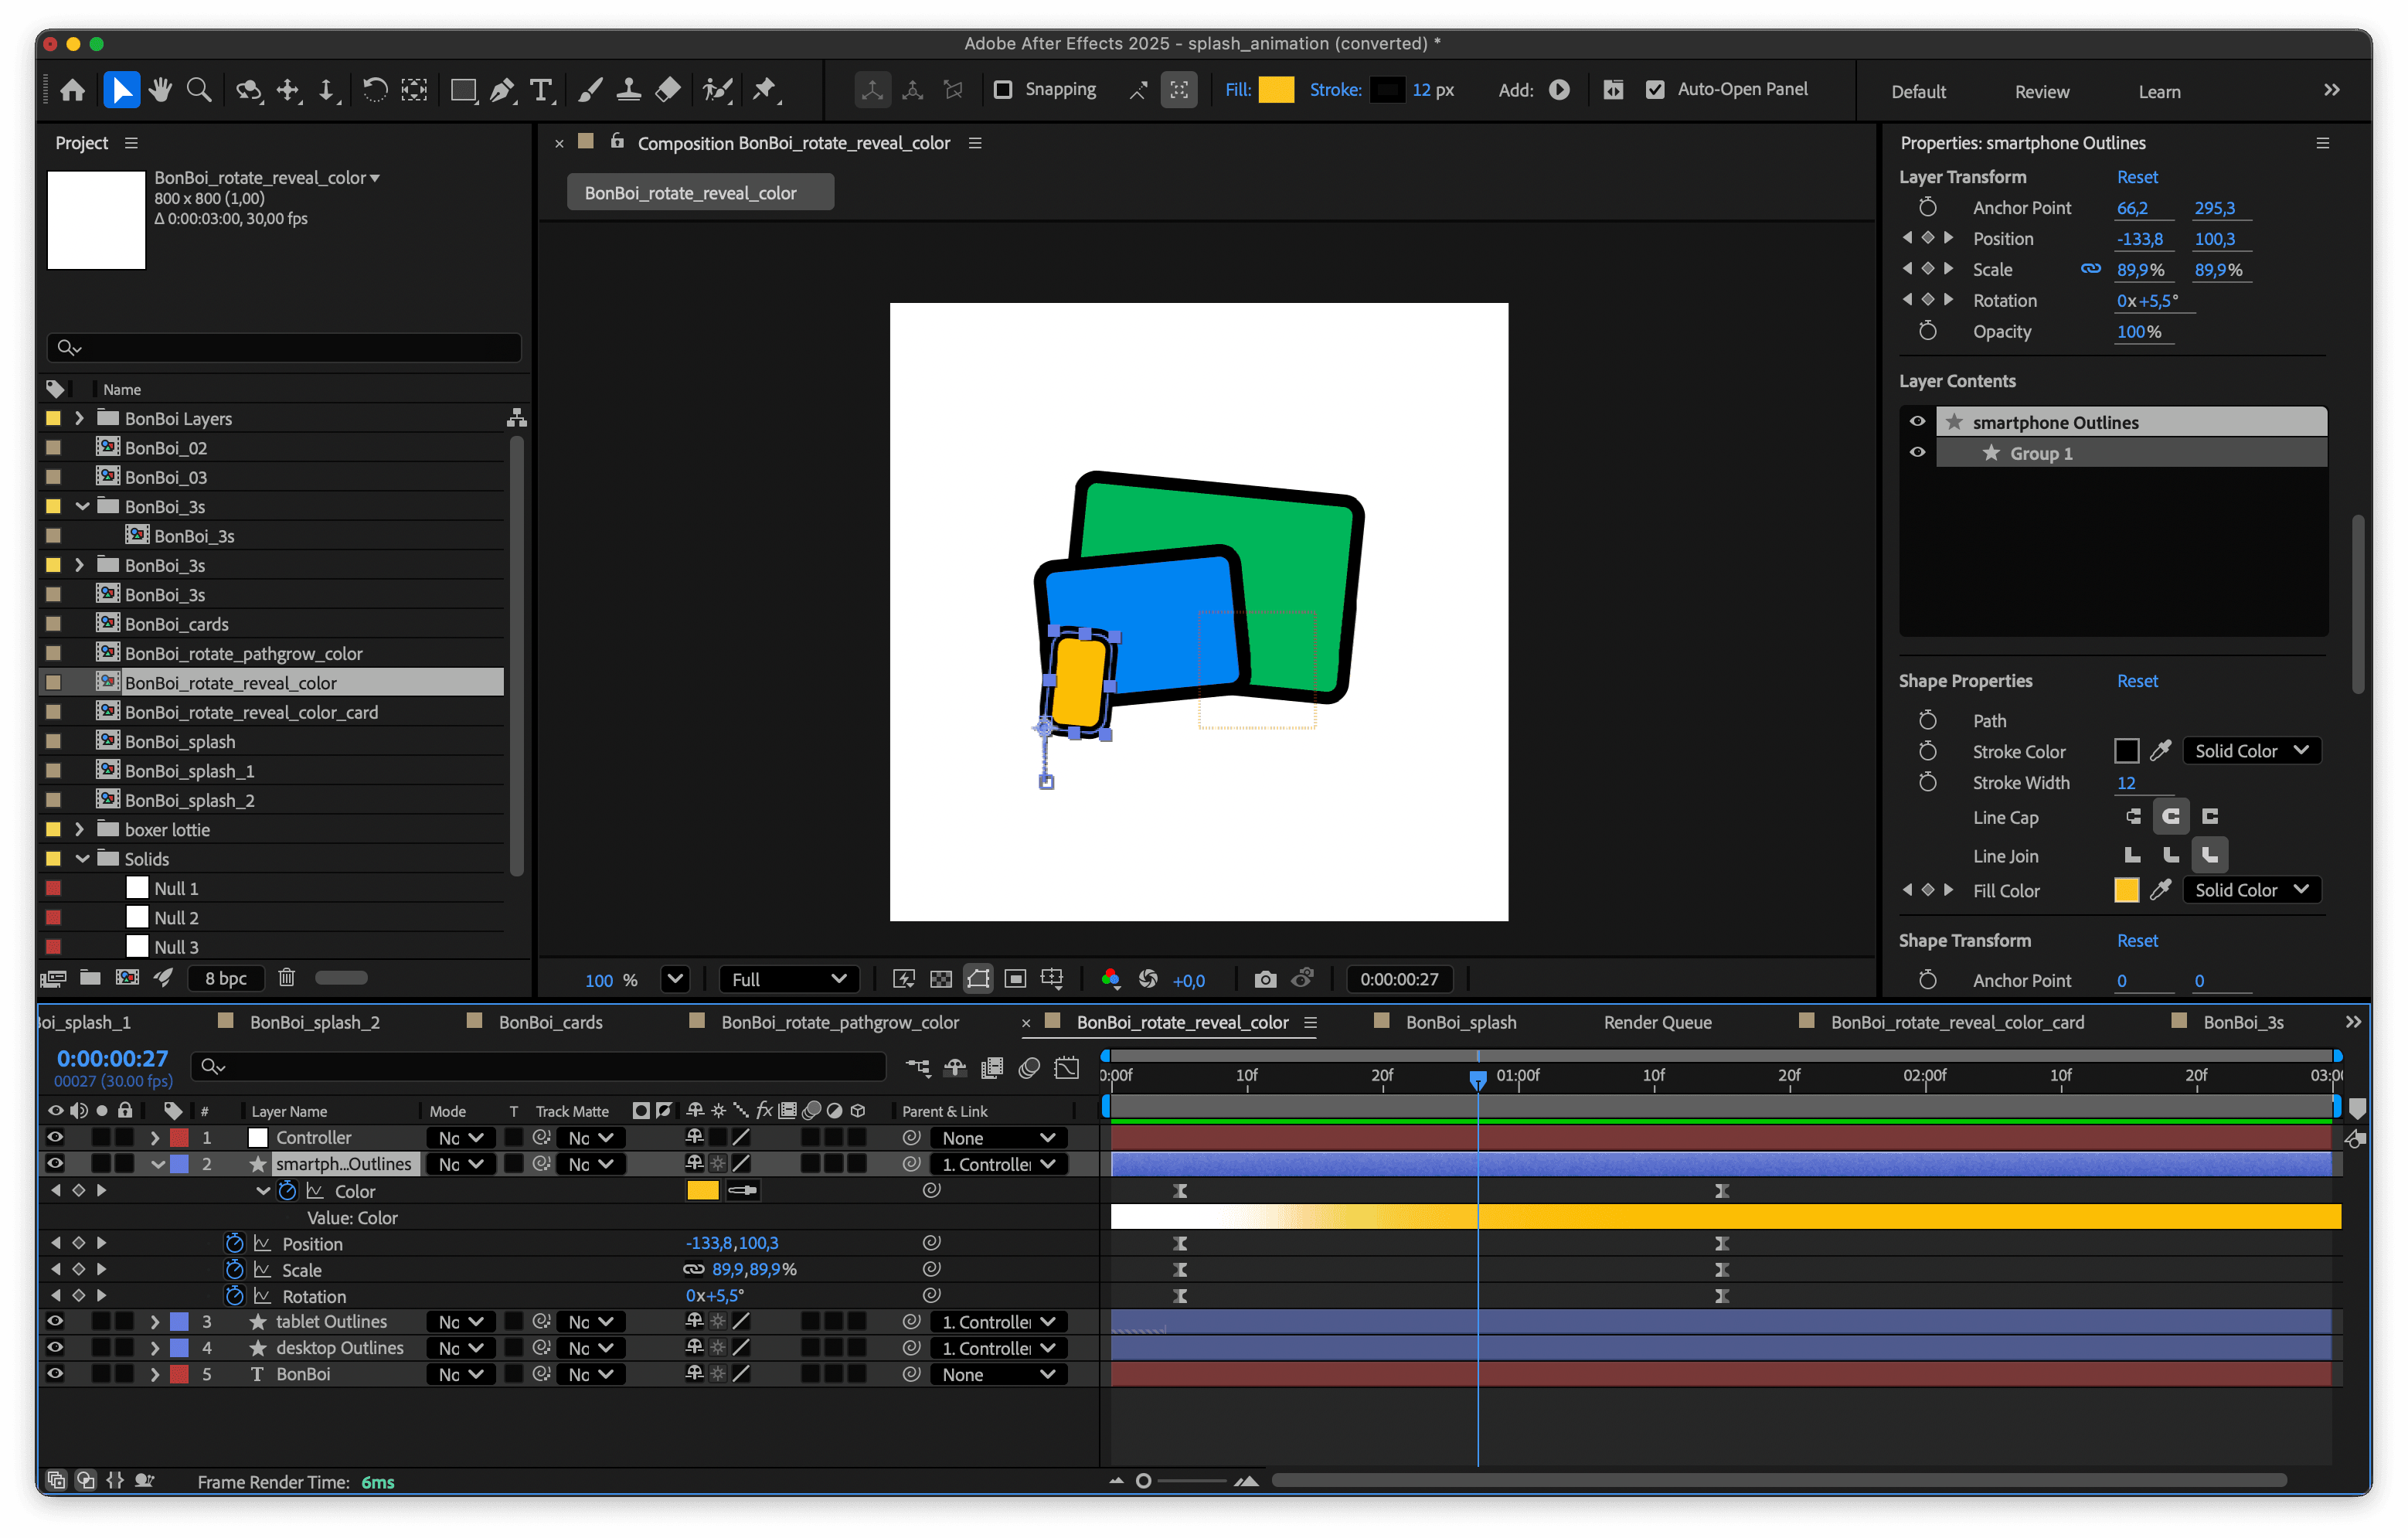The height and width of the screenshot is (1538, 2408).
Task: Pick the Puppet Pin tool
Action: 765,91
